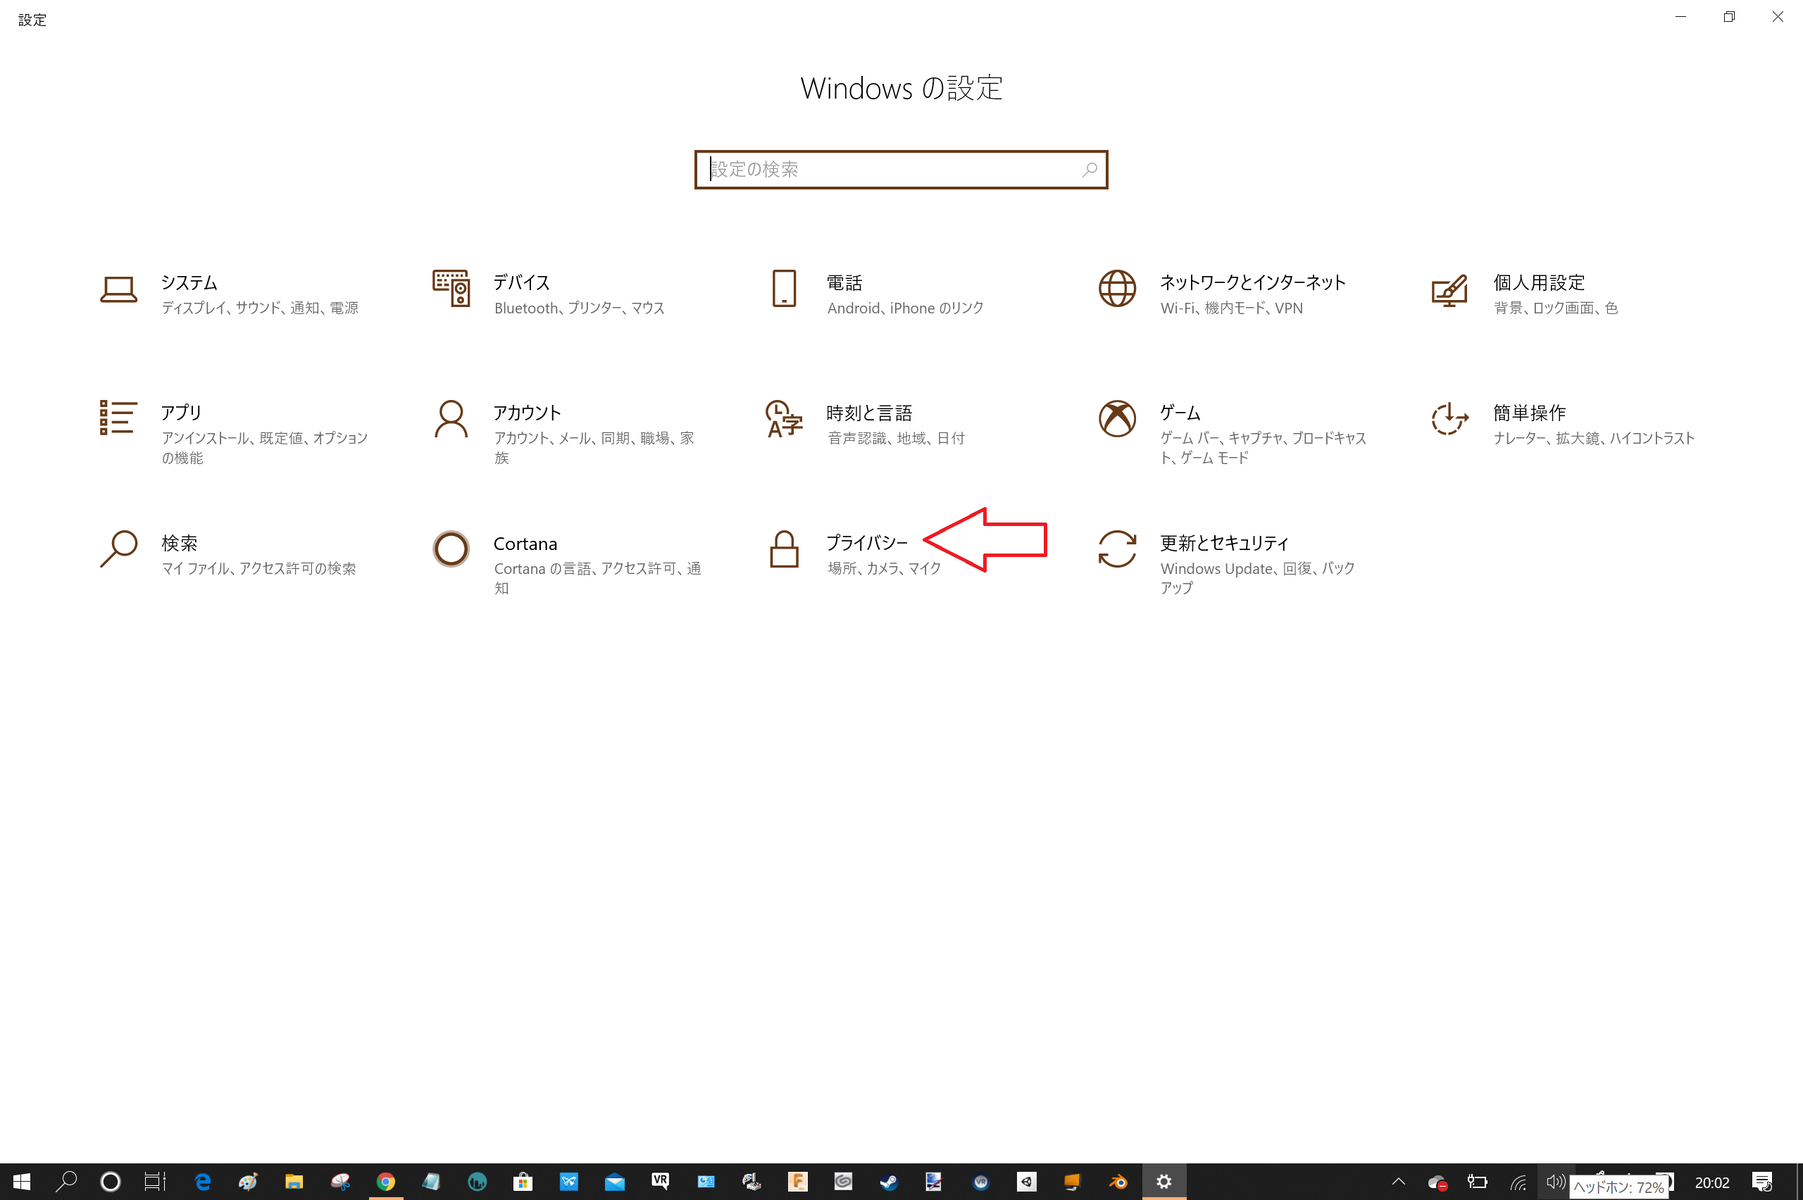
Task: Open Cortana circle on the taskbar
Action: tap(111, 1182)
